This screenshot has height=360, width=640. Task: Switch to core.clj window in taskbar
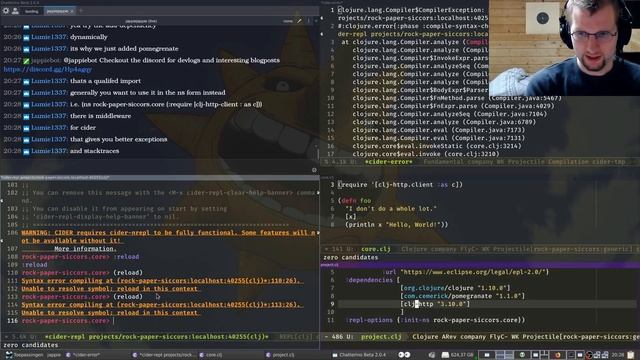[211, 355]
